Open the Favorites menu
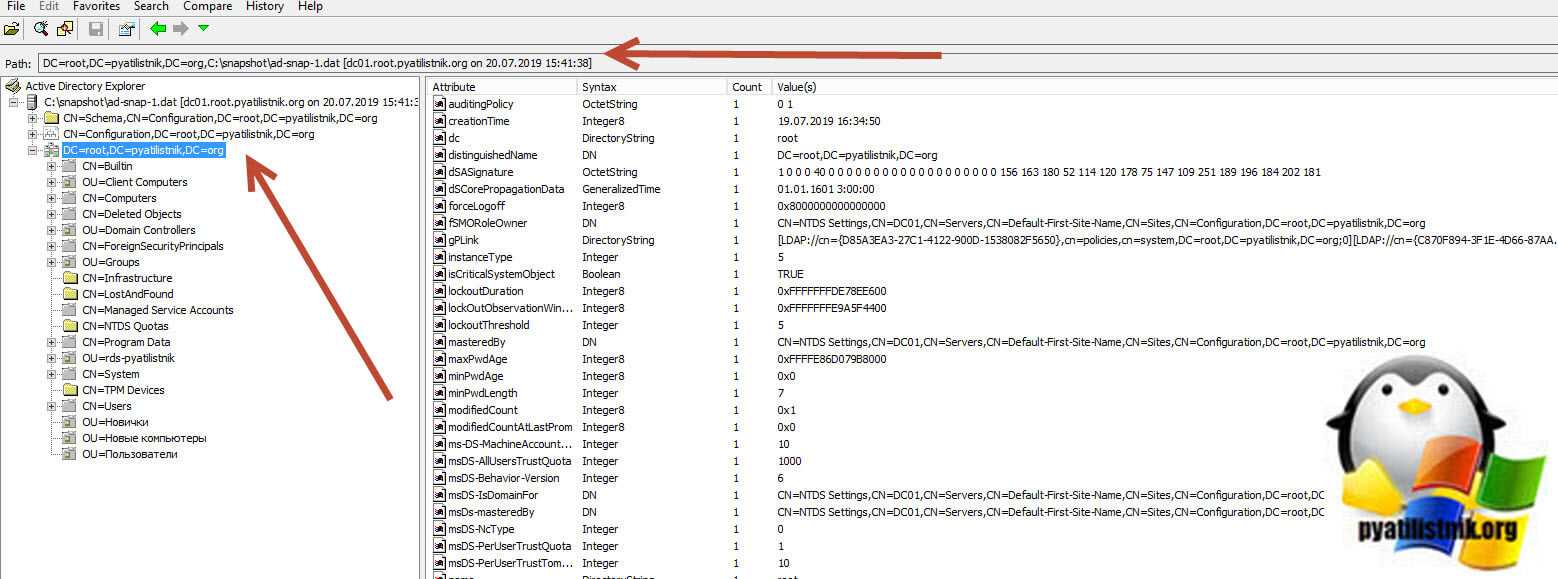Viewport: 1558px width, 579px height. pyautogui.click(x=96, y=6)
